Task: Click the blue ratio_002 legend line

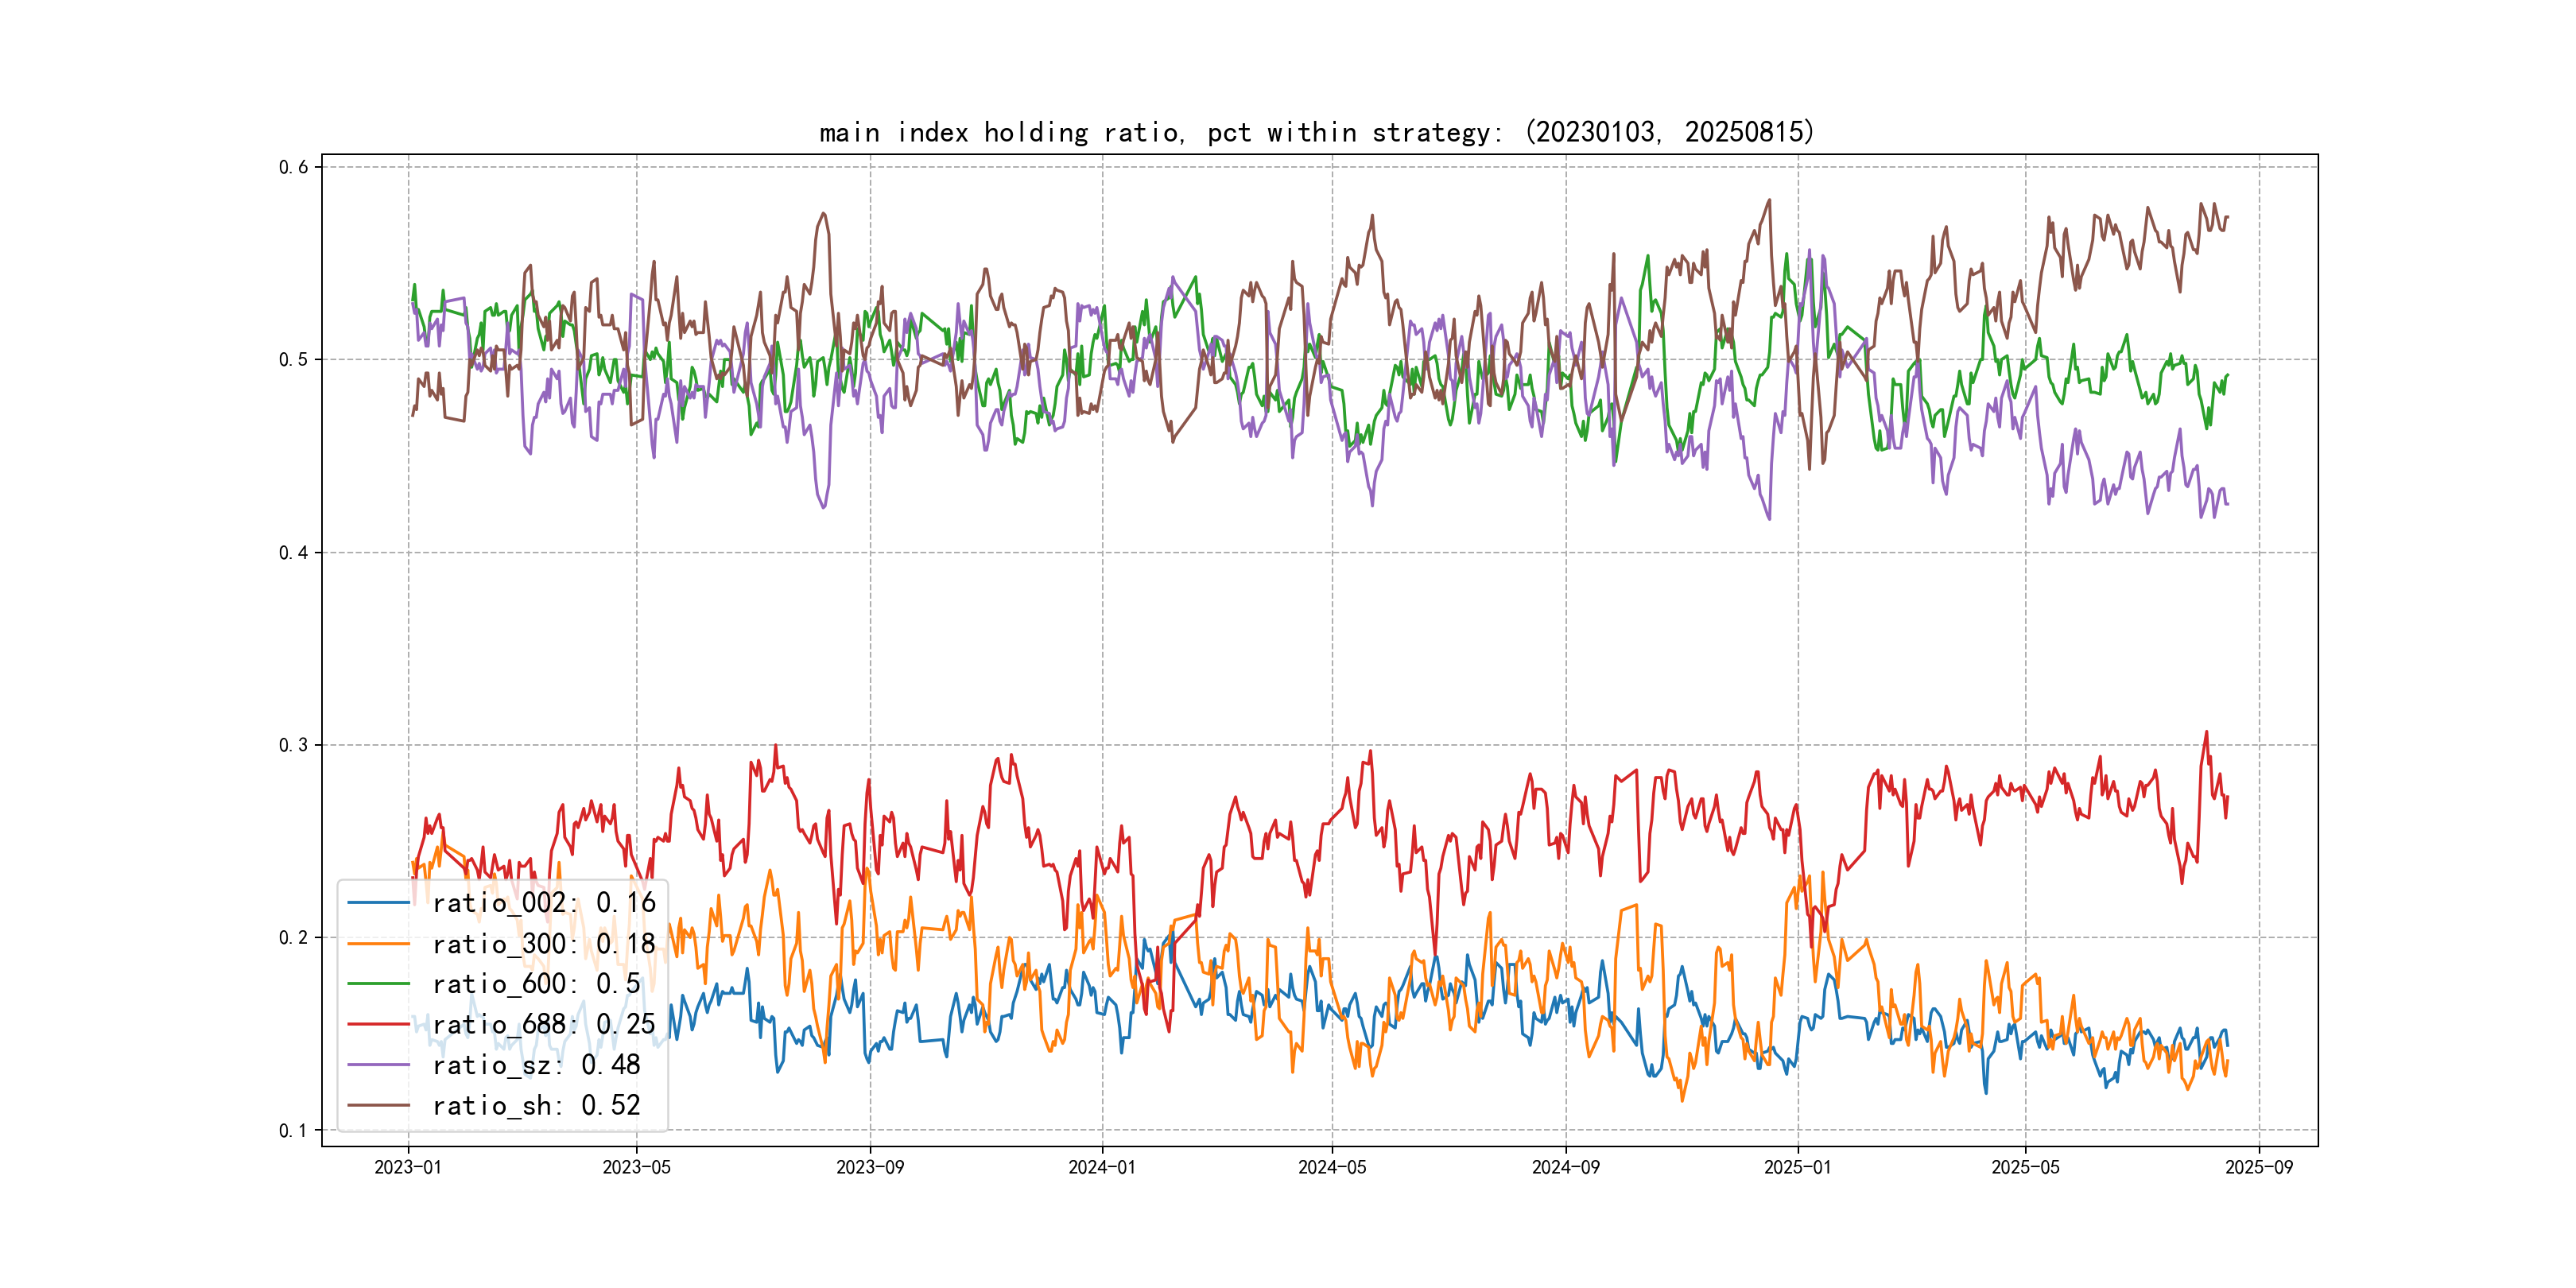Action: [378, 903]
